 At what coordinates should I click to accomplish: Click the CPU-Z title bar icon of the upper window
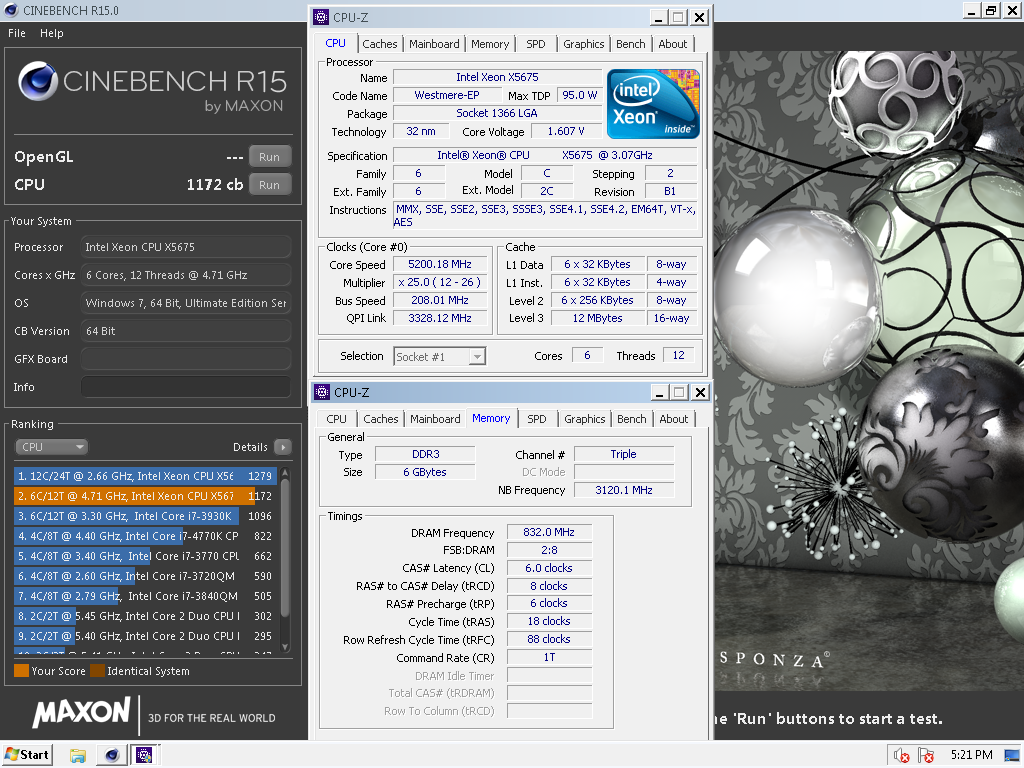pos(321,17)
